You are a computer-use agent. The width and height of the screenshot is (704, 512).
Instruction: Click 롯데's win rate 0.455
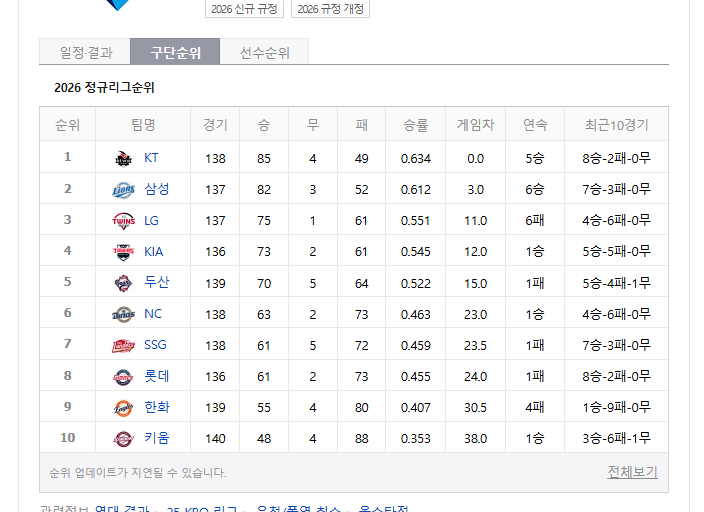(x=416, y=376)
